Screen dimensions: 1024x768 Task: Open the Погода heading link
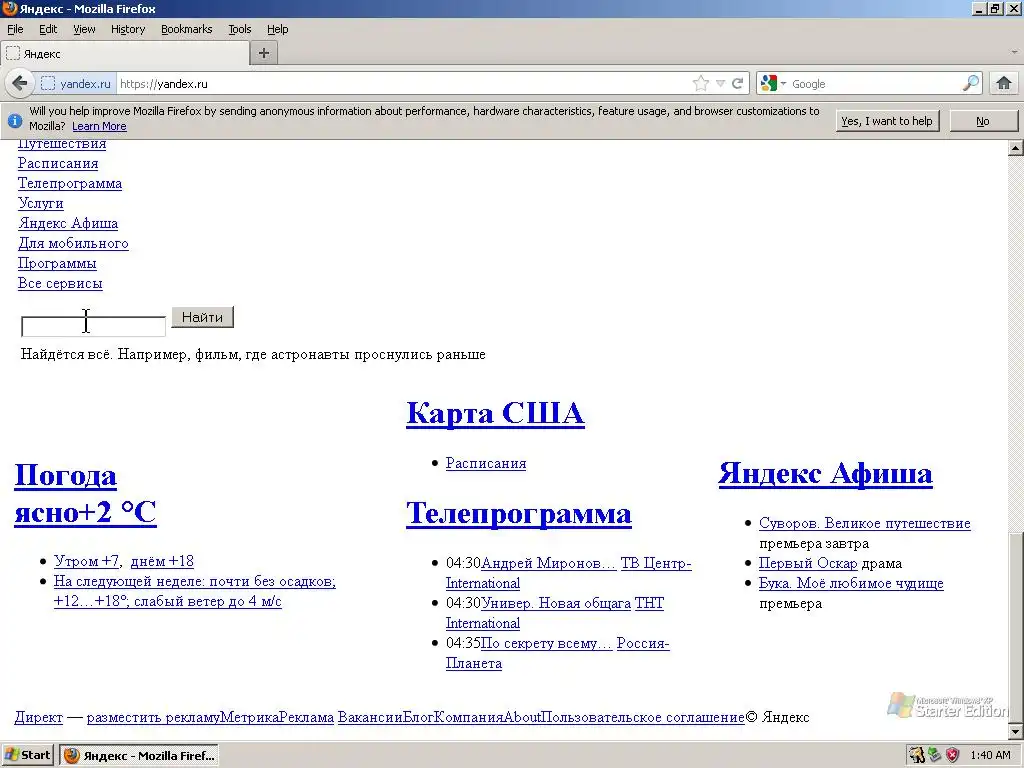click(x=65, y=475)
